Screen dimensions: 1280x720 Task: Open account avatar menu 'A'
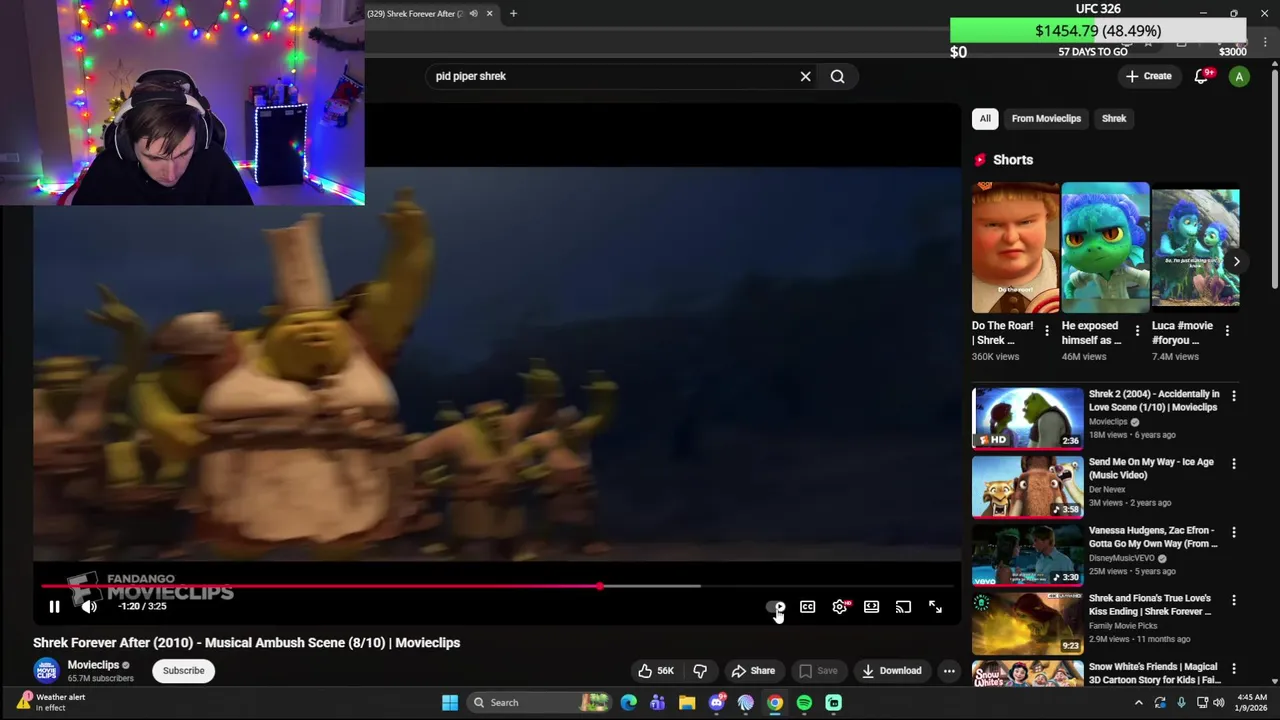coord(1239,77)
